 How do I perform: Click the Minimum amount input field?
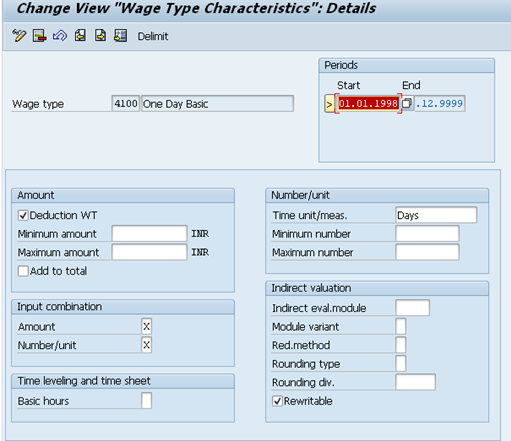[x=149, y=234]
